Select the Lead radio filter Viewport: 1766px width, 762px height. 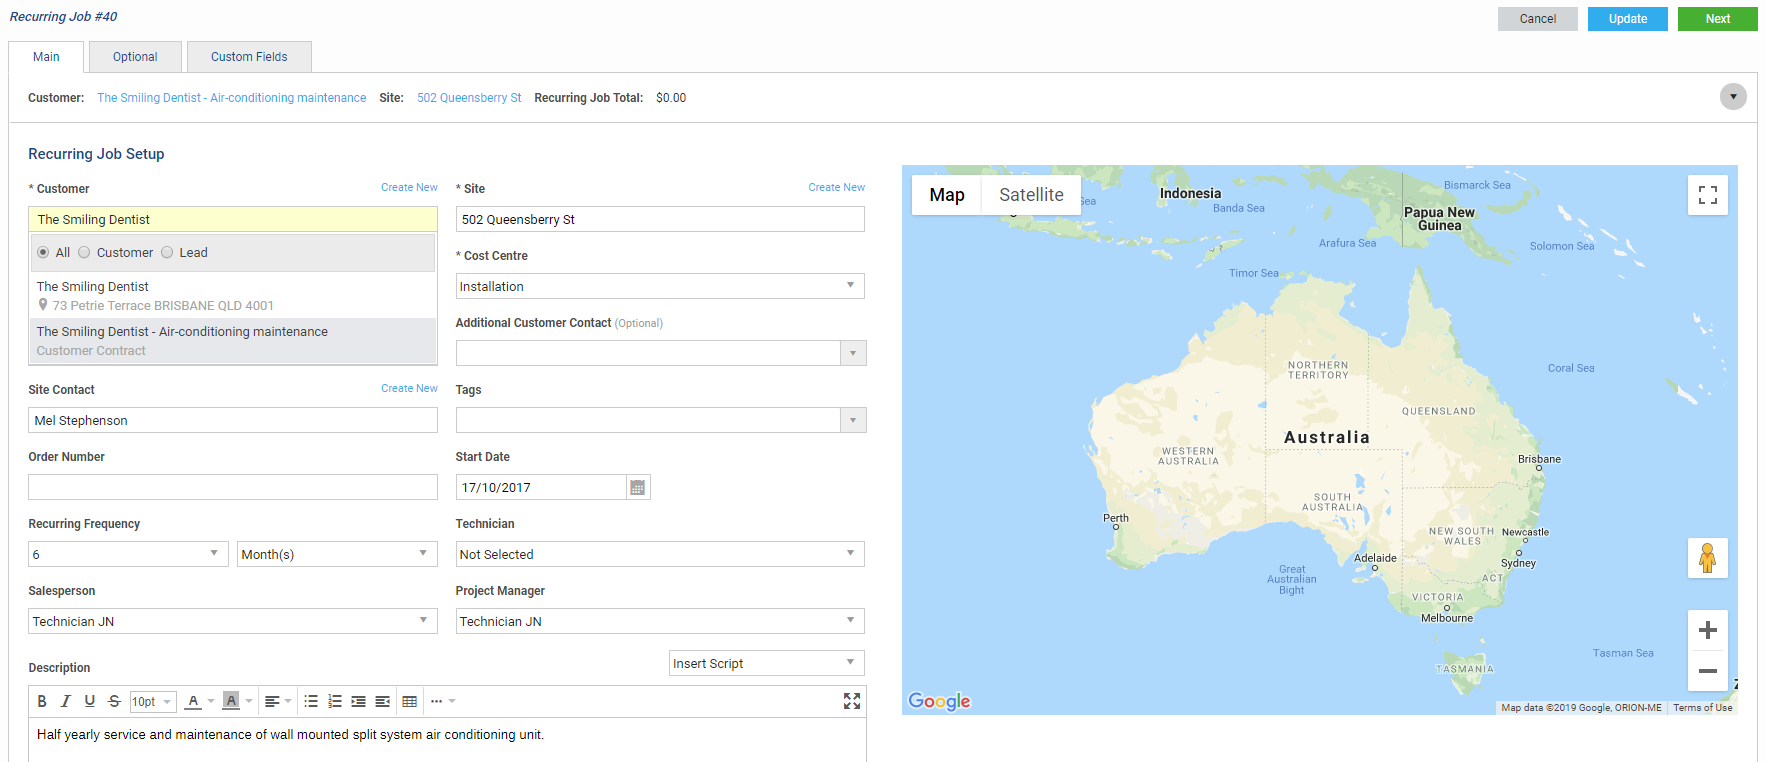coord(167,253)
